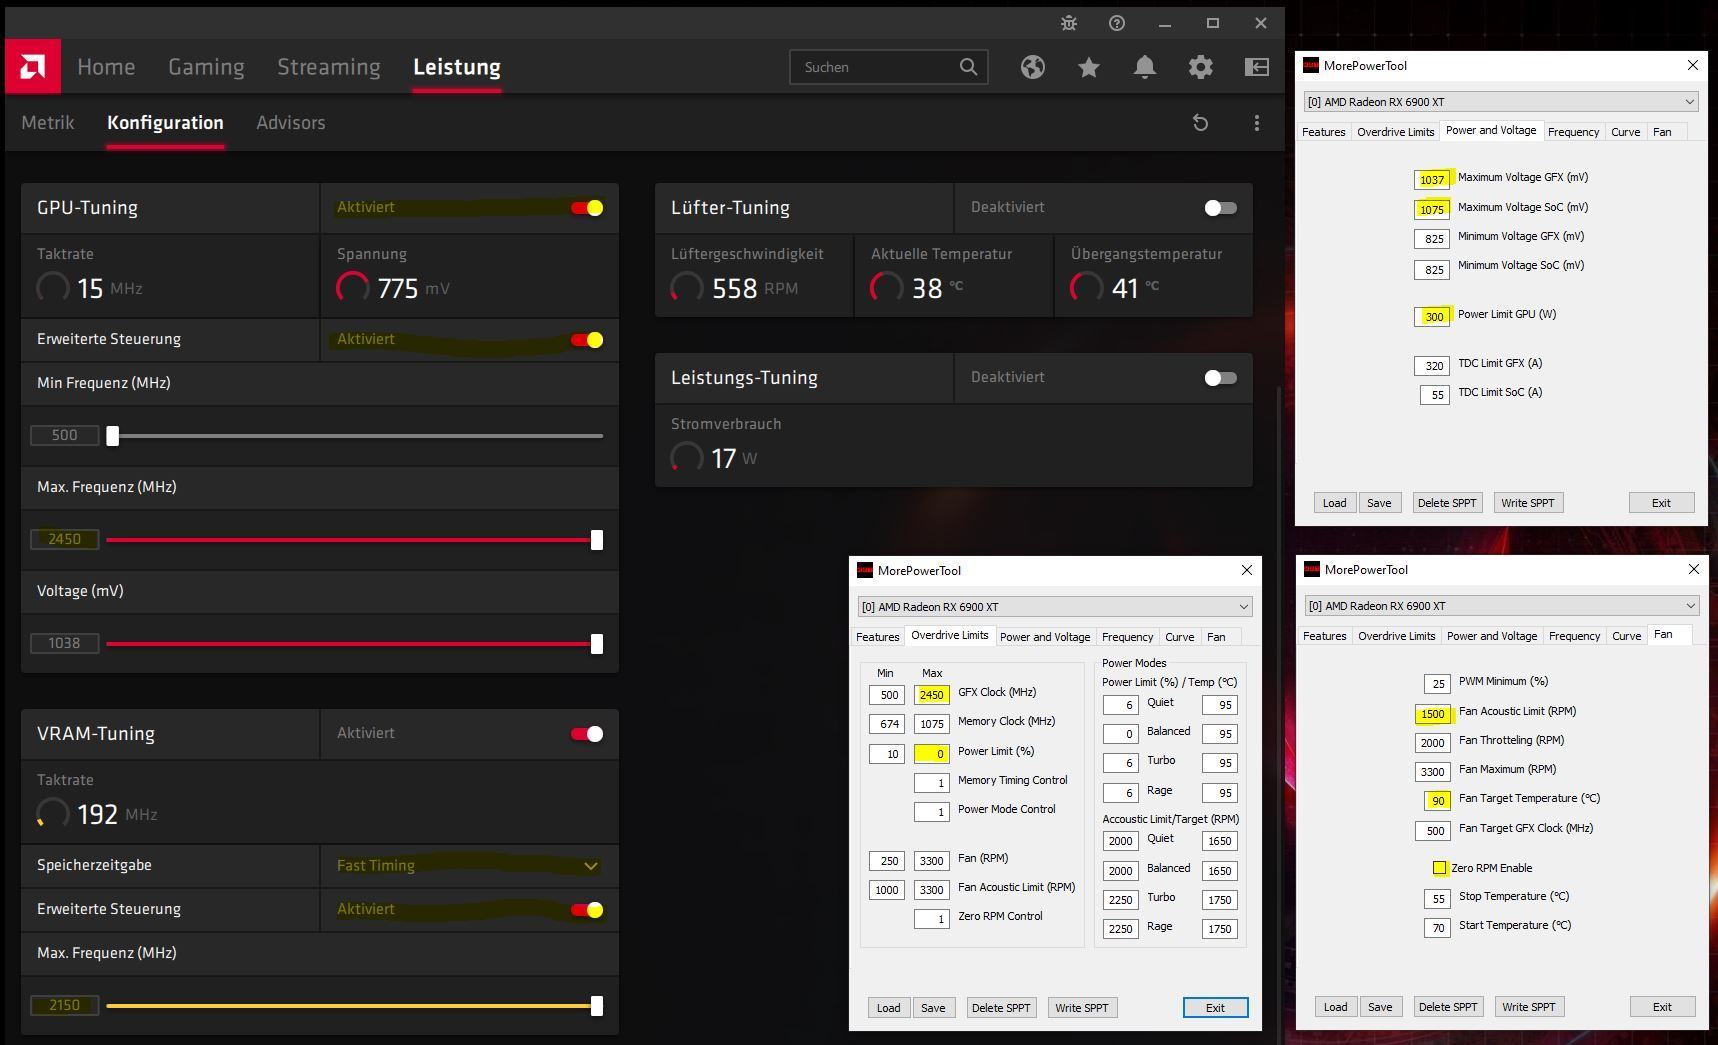Click Fan Target Temperature field 90

tap(1437, 801)
